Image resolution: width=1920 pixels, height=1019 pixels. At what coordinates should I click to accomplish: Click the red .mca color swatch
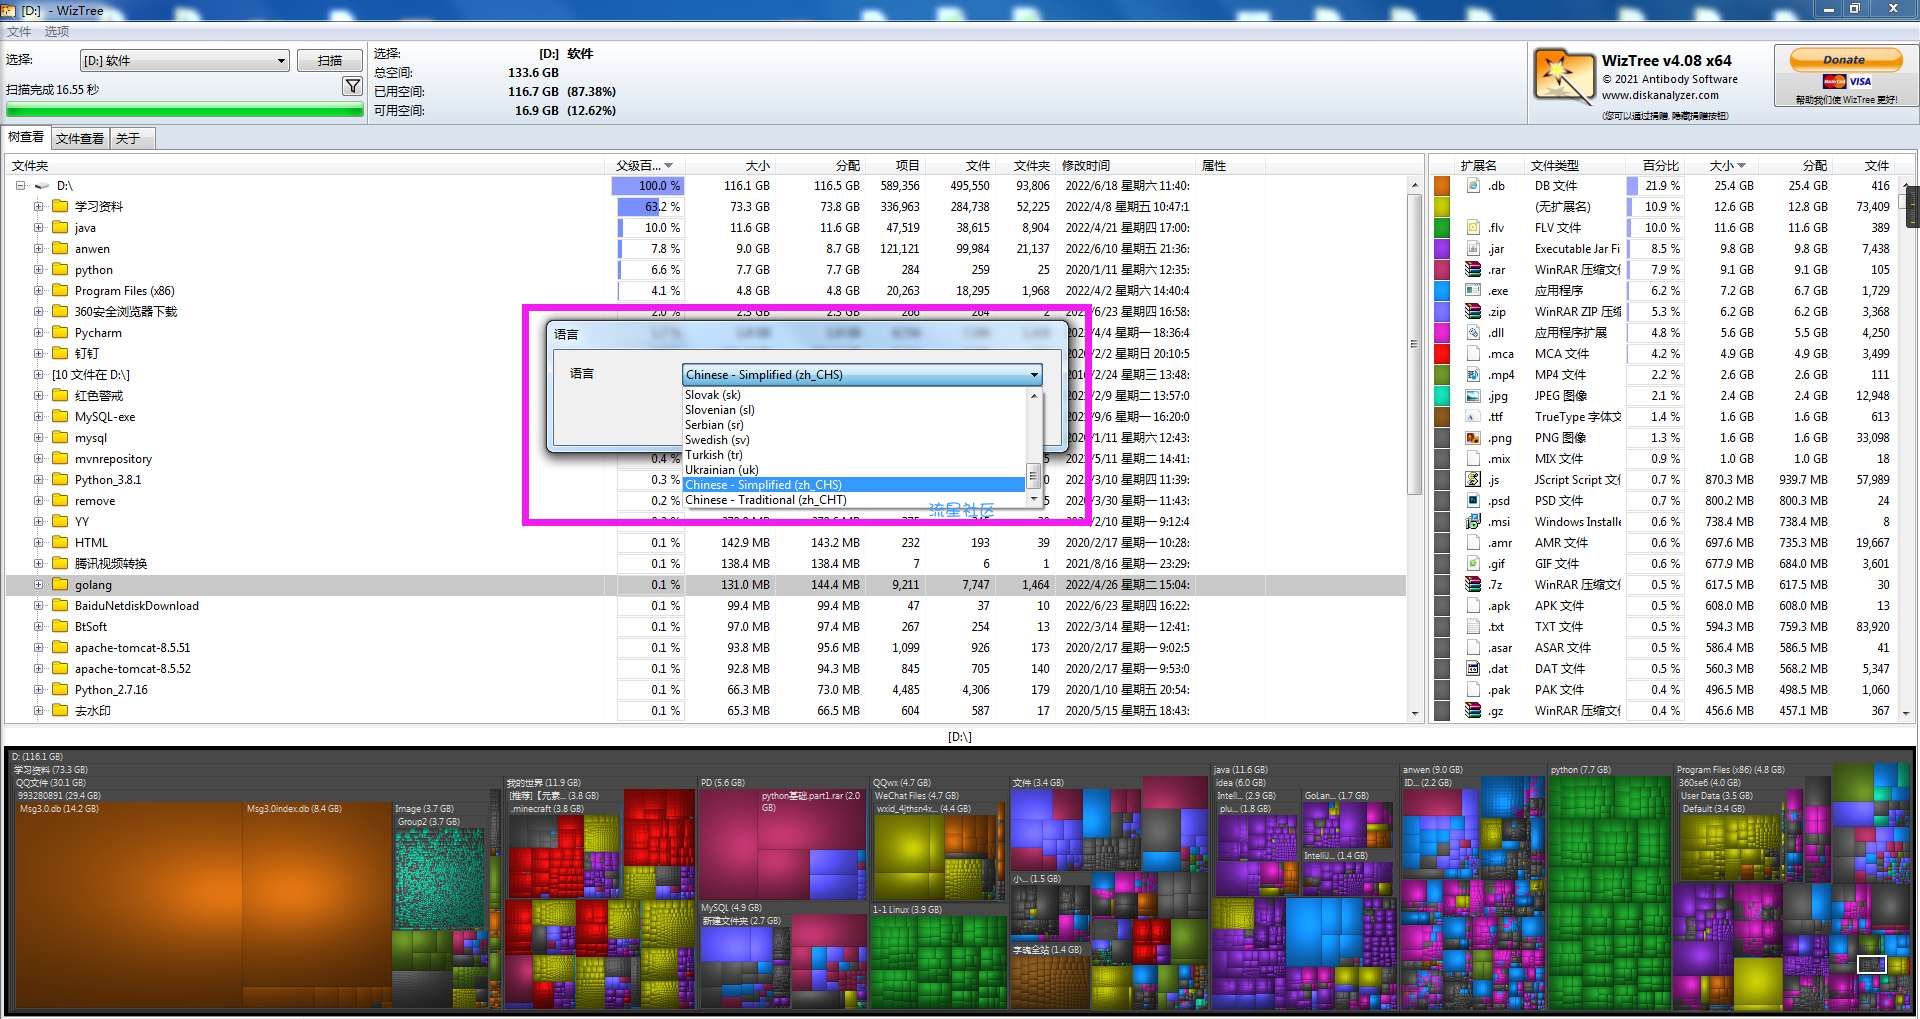(x=1442, y=354)
